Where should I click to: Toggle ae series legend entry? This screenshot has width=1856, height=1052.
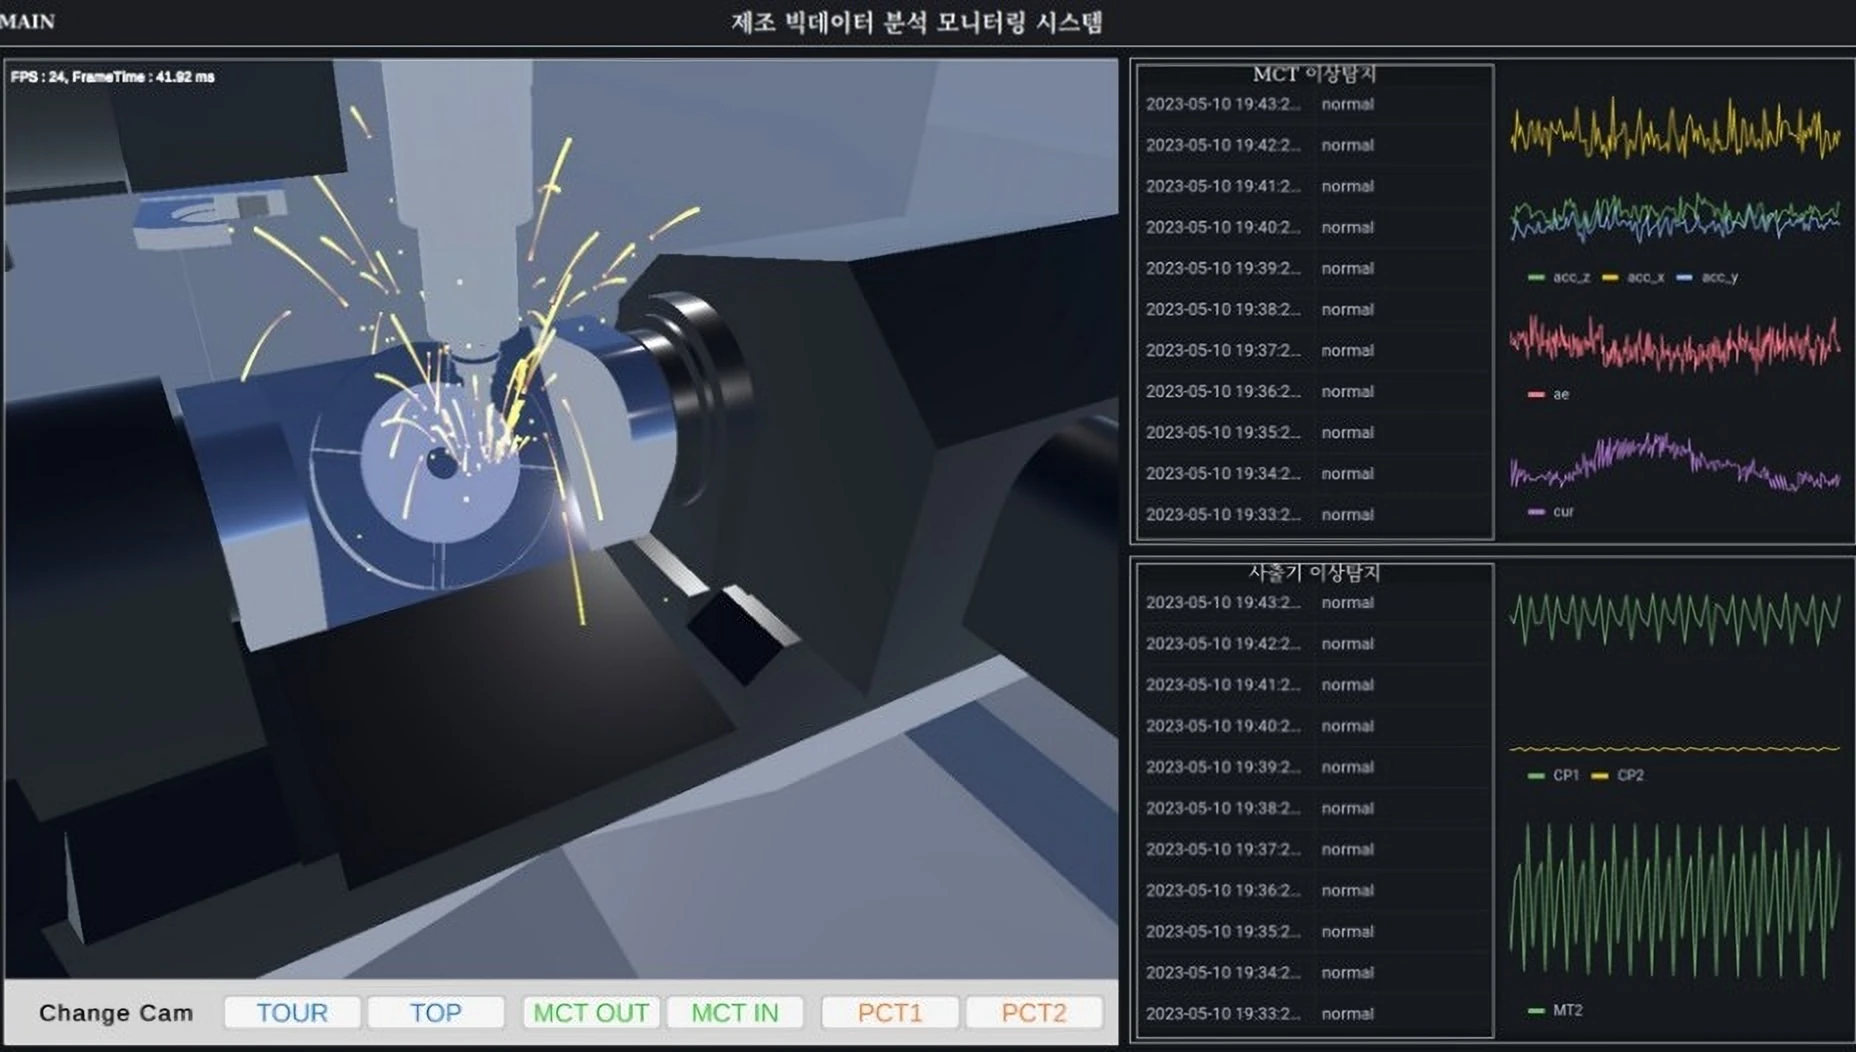point(1549,394)
